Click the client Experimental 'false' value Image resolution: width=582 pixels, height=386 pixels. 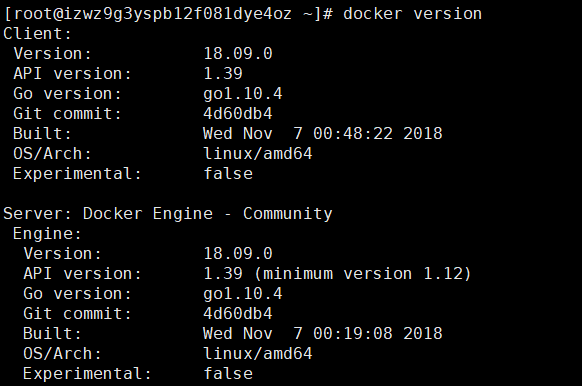(x=228, y=174)
